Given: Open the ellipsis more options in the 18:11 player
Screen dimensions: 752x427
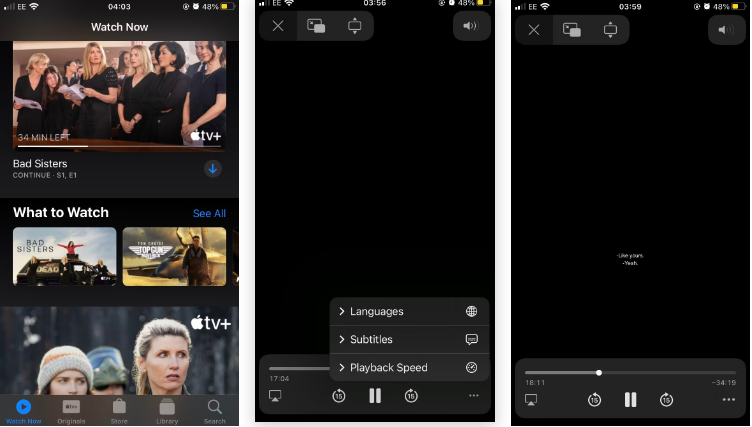Looking at the screenshot, I should click(728, 400).
